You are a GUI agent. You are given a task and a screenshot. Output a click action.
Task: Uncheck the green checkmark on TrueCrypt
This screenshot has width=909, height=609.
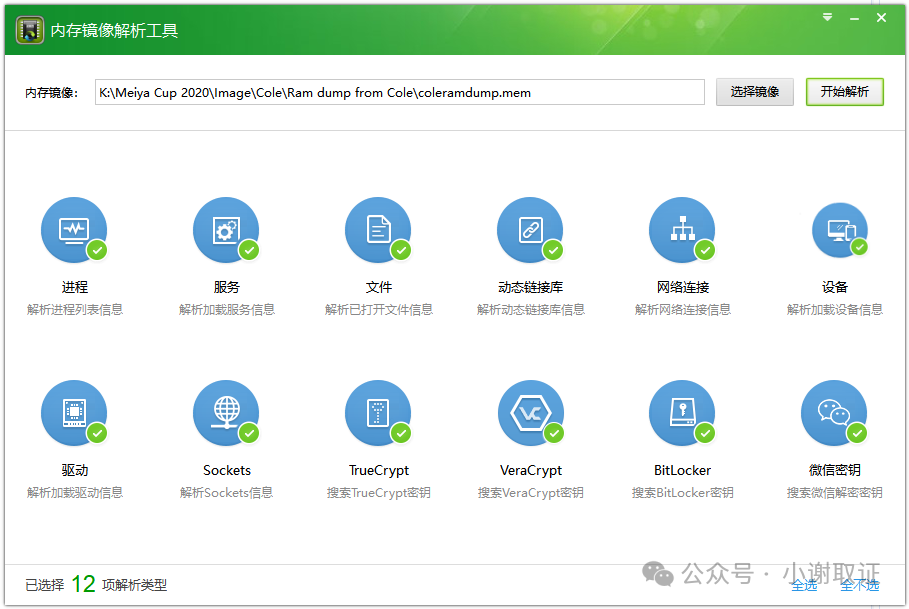click(x=401, y=433)
